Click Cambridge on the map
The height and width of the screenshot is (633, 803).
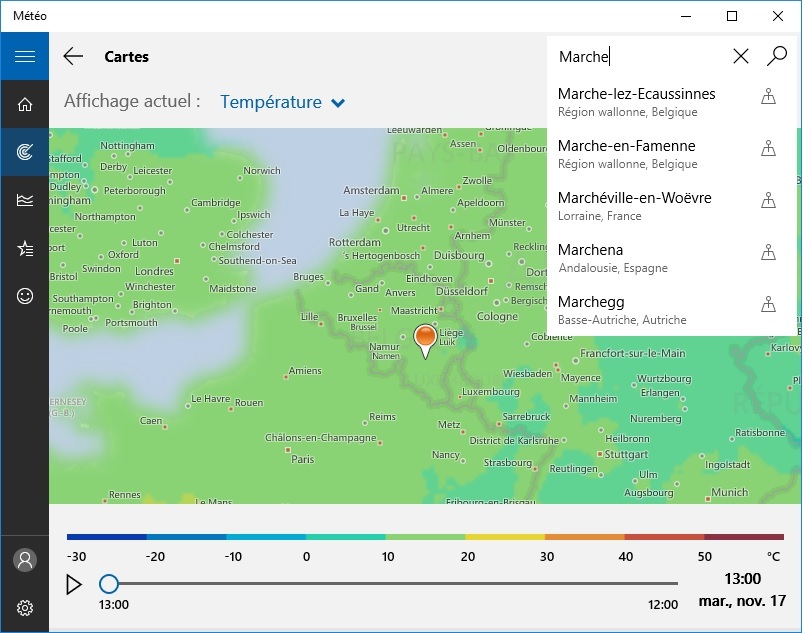[x=216, y=203]
